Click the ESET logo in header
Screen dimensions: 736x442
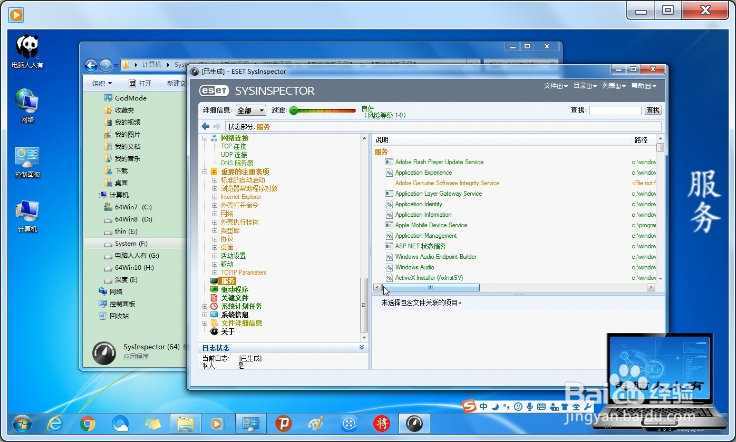(x=214, y=91)
